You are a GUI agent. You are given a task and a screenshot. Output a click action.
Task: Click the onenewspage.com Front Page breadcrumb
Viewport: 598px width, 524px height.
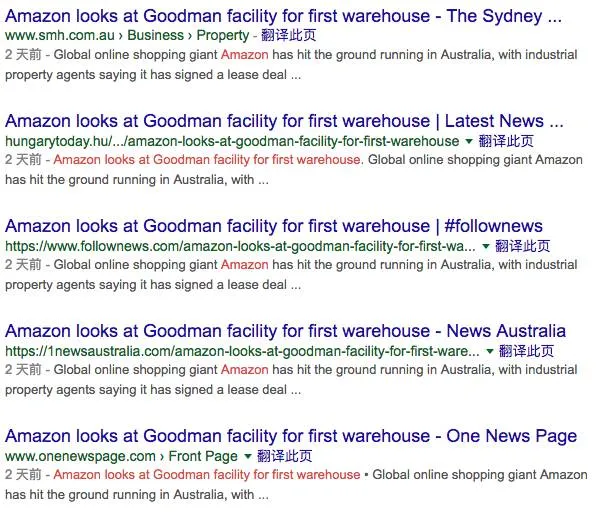click(203, 456)
